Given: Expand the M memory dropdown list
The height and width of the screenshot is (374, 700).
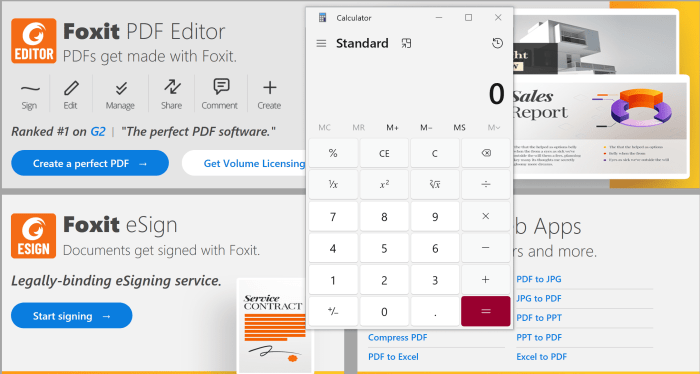Looking at the screenshot, I should (x=494, y=128).
